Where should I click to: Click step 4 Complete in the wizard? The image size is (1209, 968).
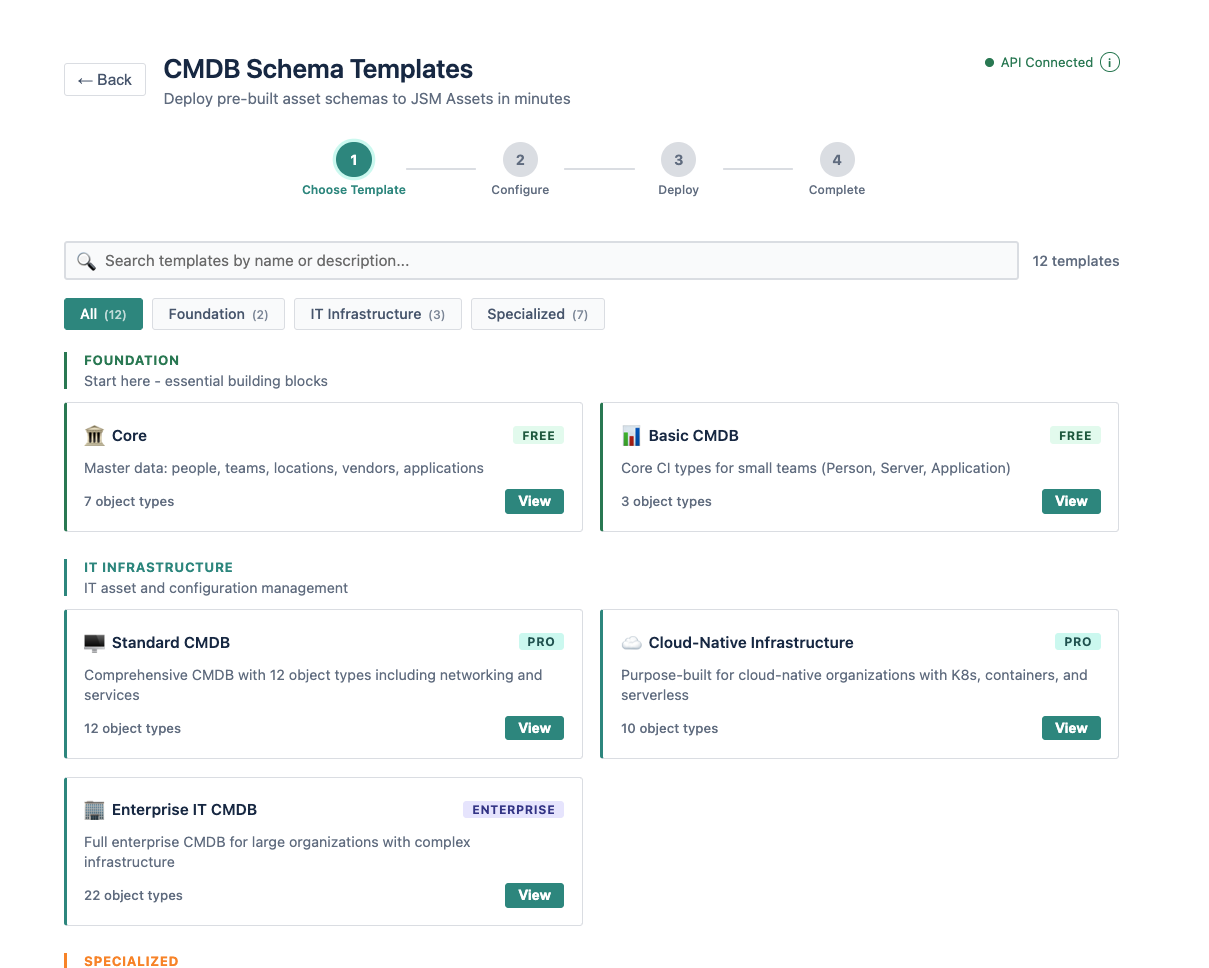[837, 159]
